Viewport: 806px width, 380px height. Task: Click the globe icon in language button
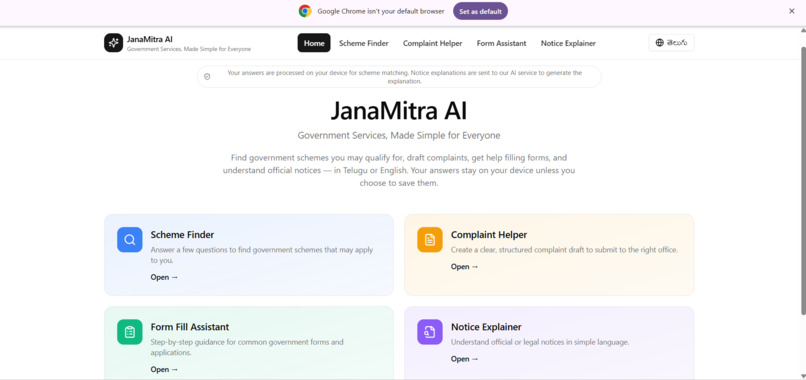[660, 43]
